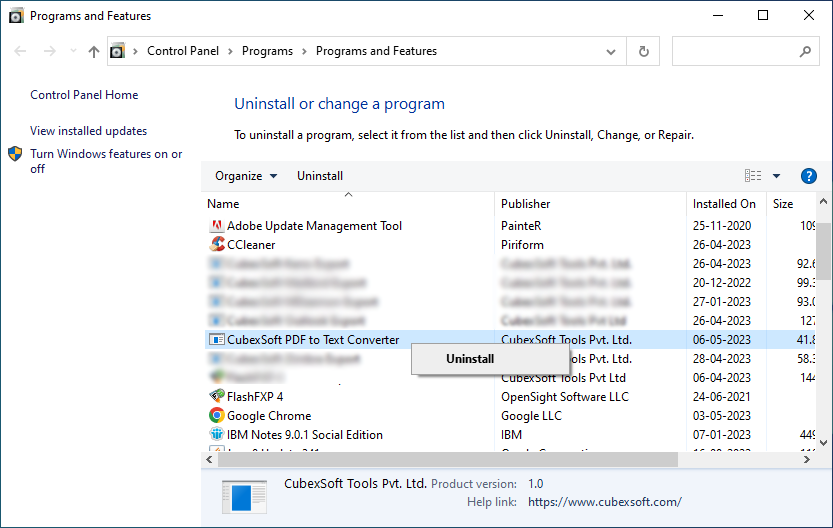Click the search magnifier icon
The height and width of the screenshot is (528, 833).
(x=805, y=52)
